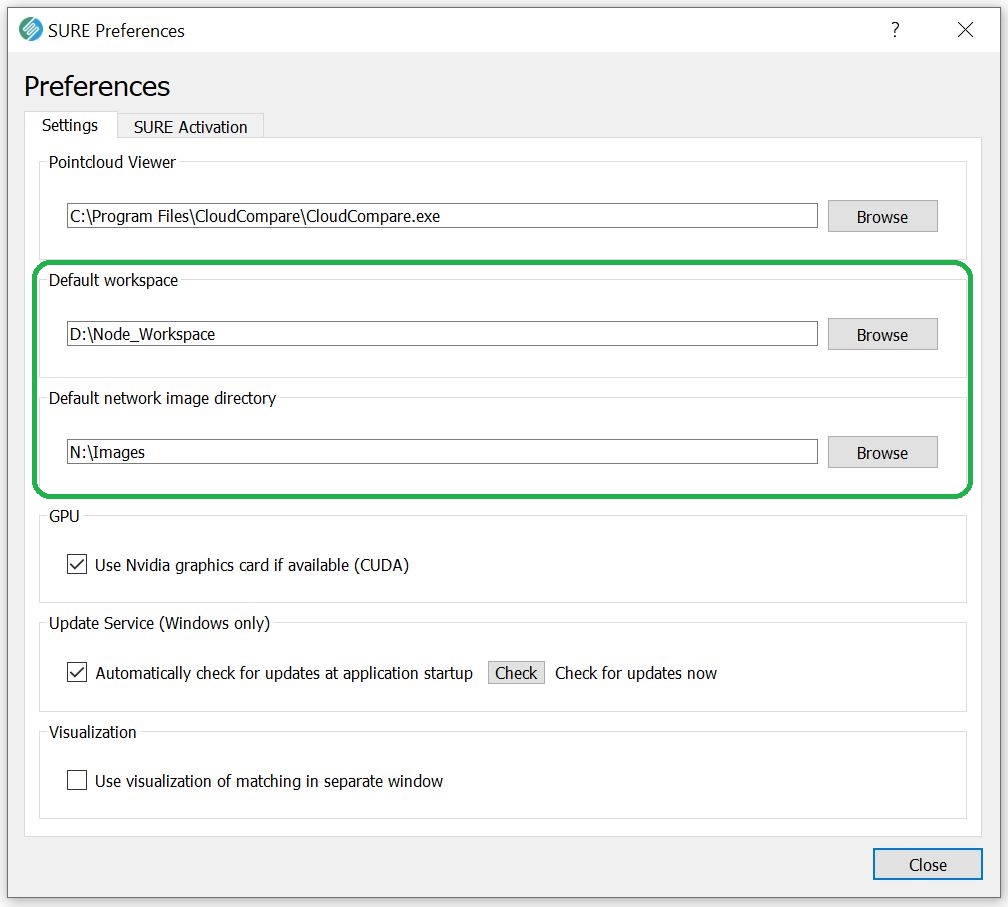This screenshot has width=1008, height=907.
Task: Enable visualization of matching in separate window
Action: (x=77, y=780)
